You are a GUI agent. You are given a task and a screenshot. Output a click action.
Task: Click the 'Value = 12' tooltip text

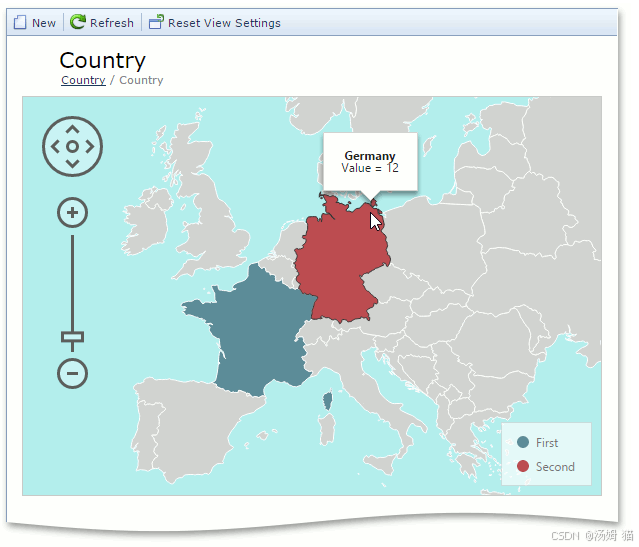coord(370,168)
